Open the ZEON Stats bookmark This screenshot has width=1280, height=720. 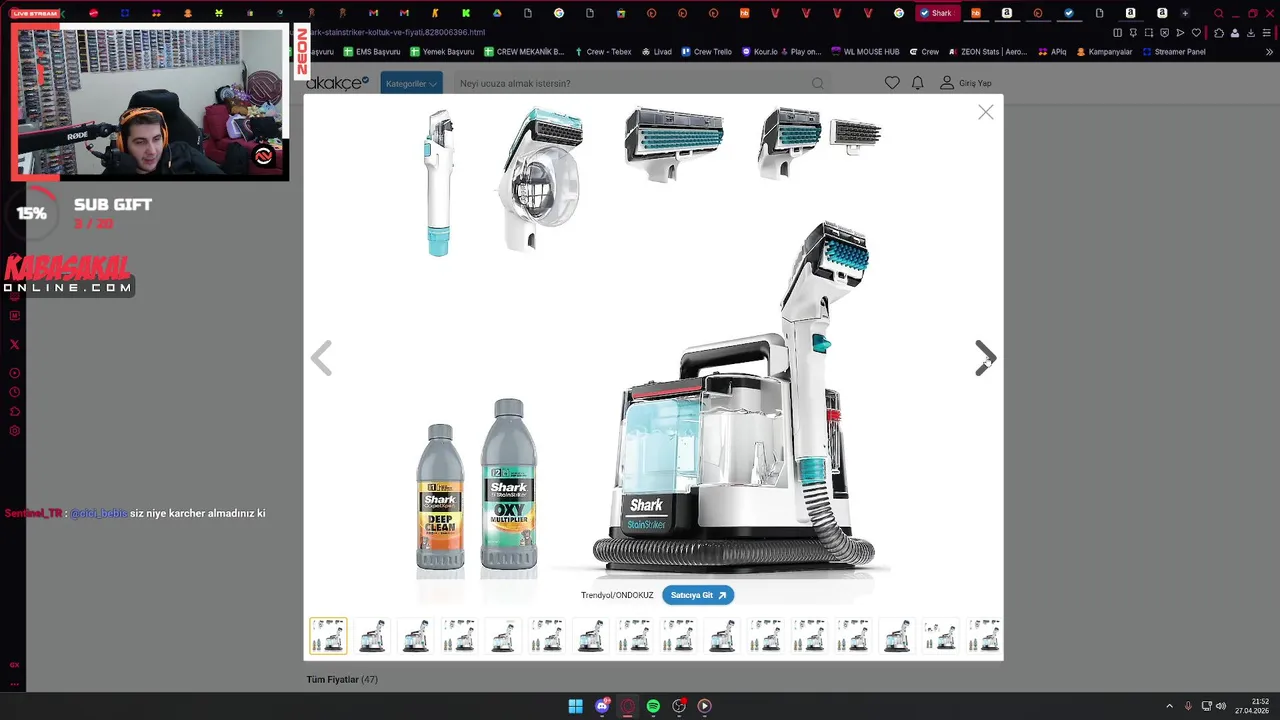988,52
